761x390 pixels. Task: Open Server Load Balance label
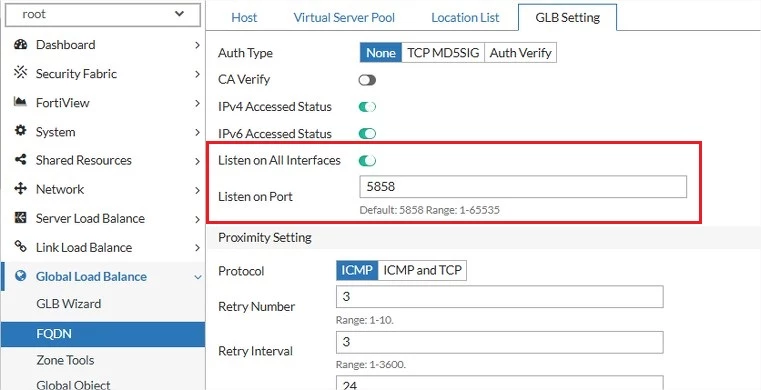click(x=90, y=218)
